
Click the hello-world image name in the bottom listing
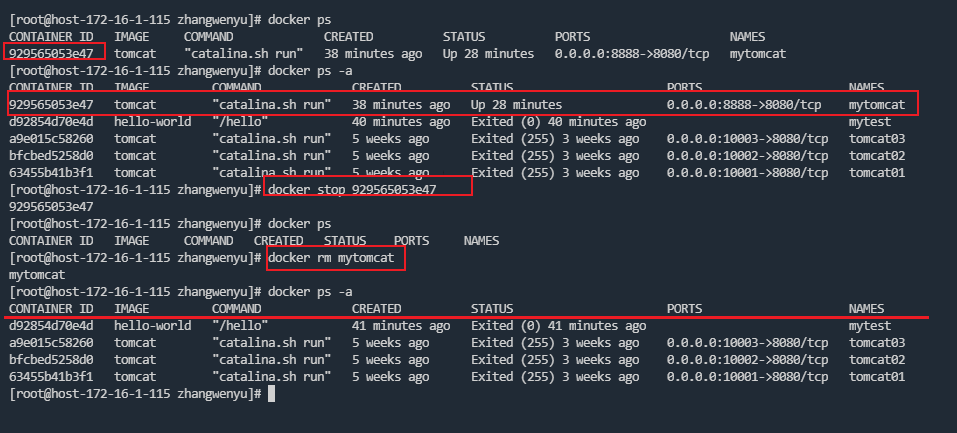tap(152, 325)
